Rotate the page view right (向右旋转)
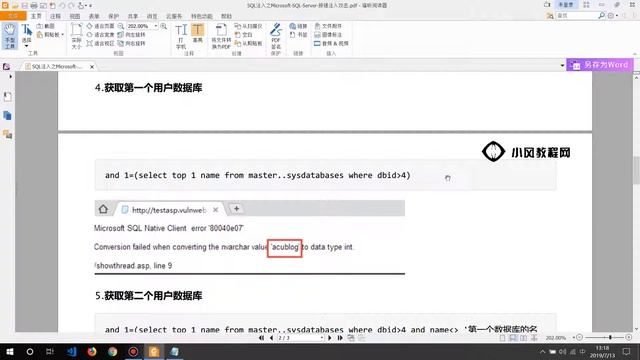 (x=131, y=43)
